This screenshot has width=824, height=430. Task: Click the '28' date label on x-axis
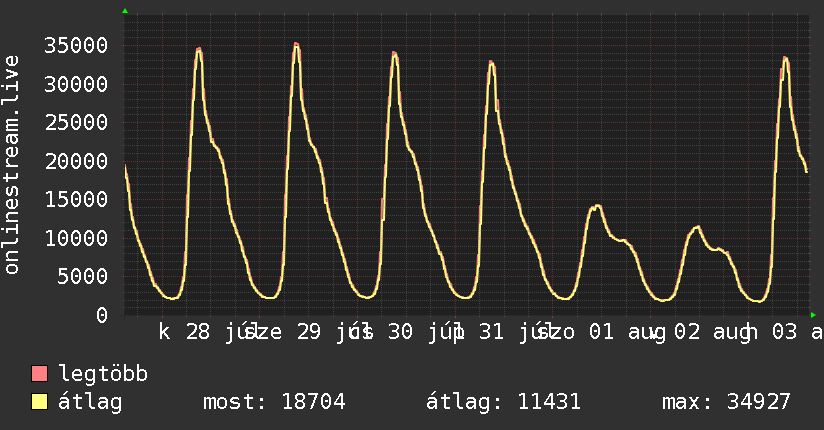tap(198, 332)
